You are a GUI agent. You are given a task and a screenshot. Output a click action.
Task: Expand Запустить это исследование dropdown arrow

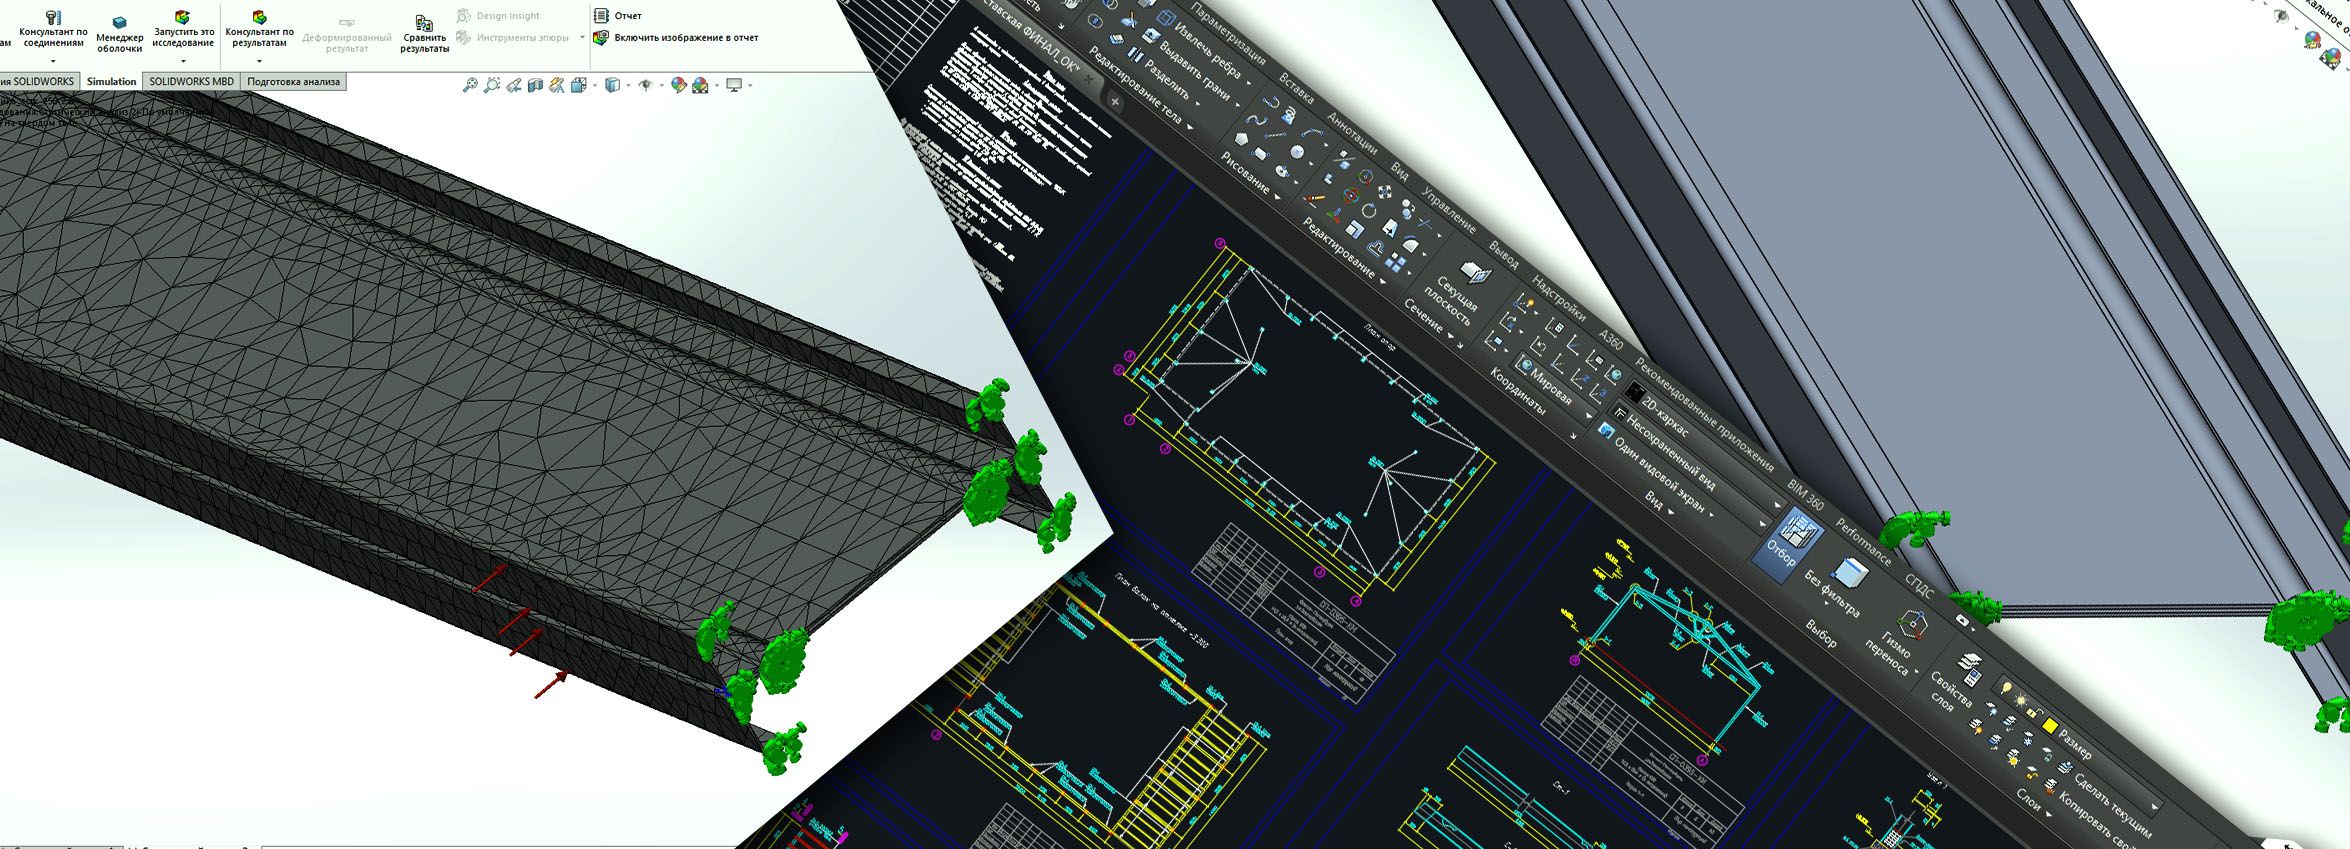(183, 61)
